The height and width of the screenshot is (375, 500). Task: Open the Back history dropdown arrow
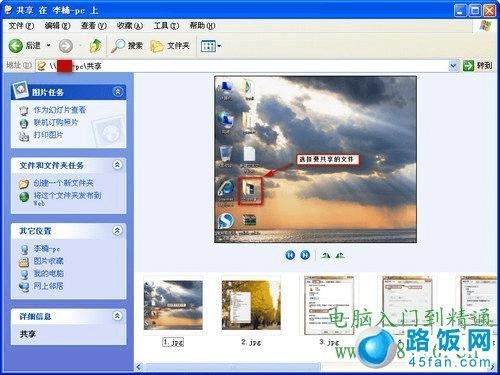click(x=48, y=45)
